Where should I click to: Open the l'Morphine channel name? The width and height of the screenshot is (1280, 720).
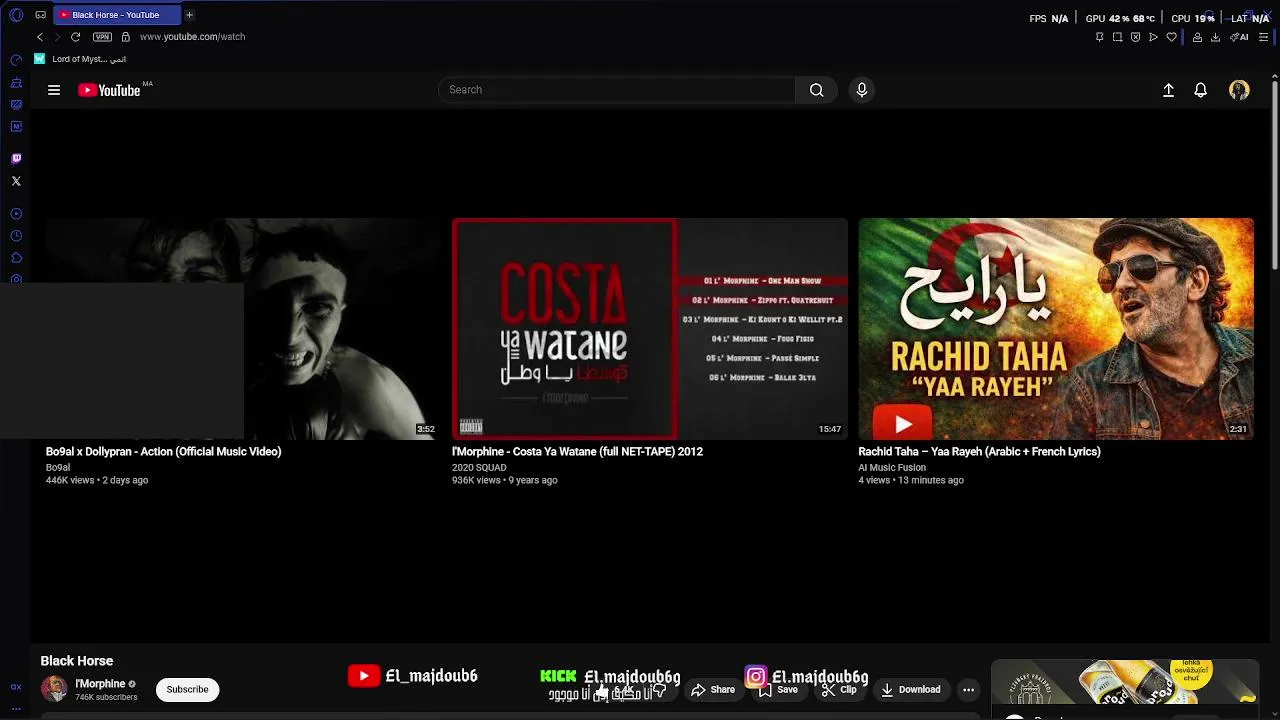coord(100,684)
